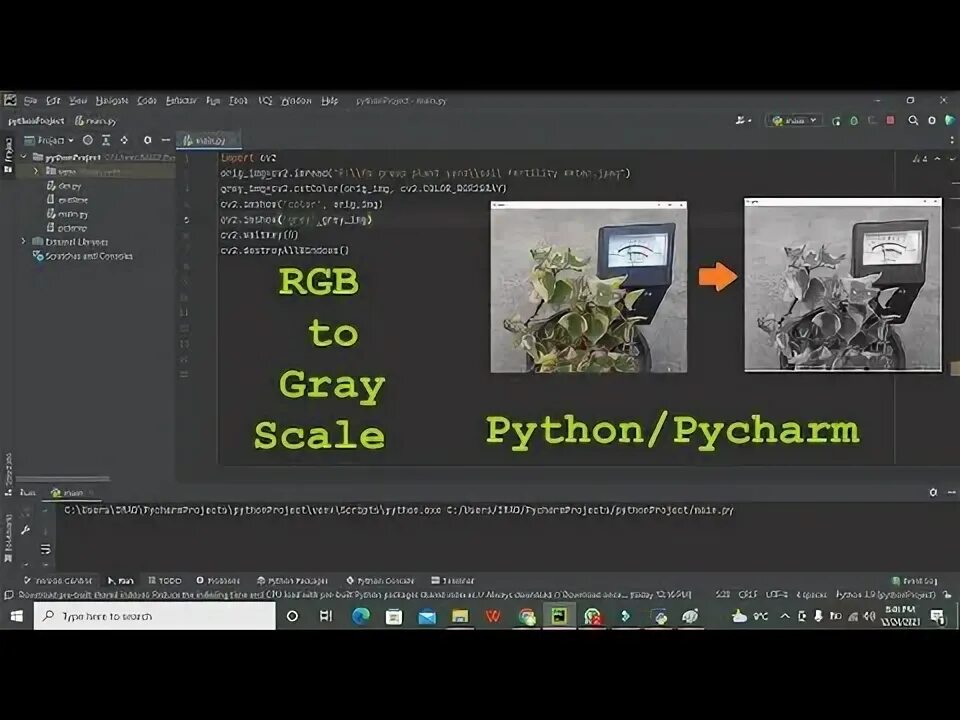
Task: Open the View menu
Action: click(78, 100)
